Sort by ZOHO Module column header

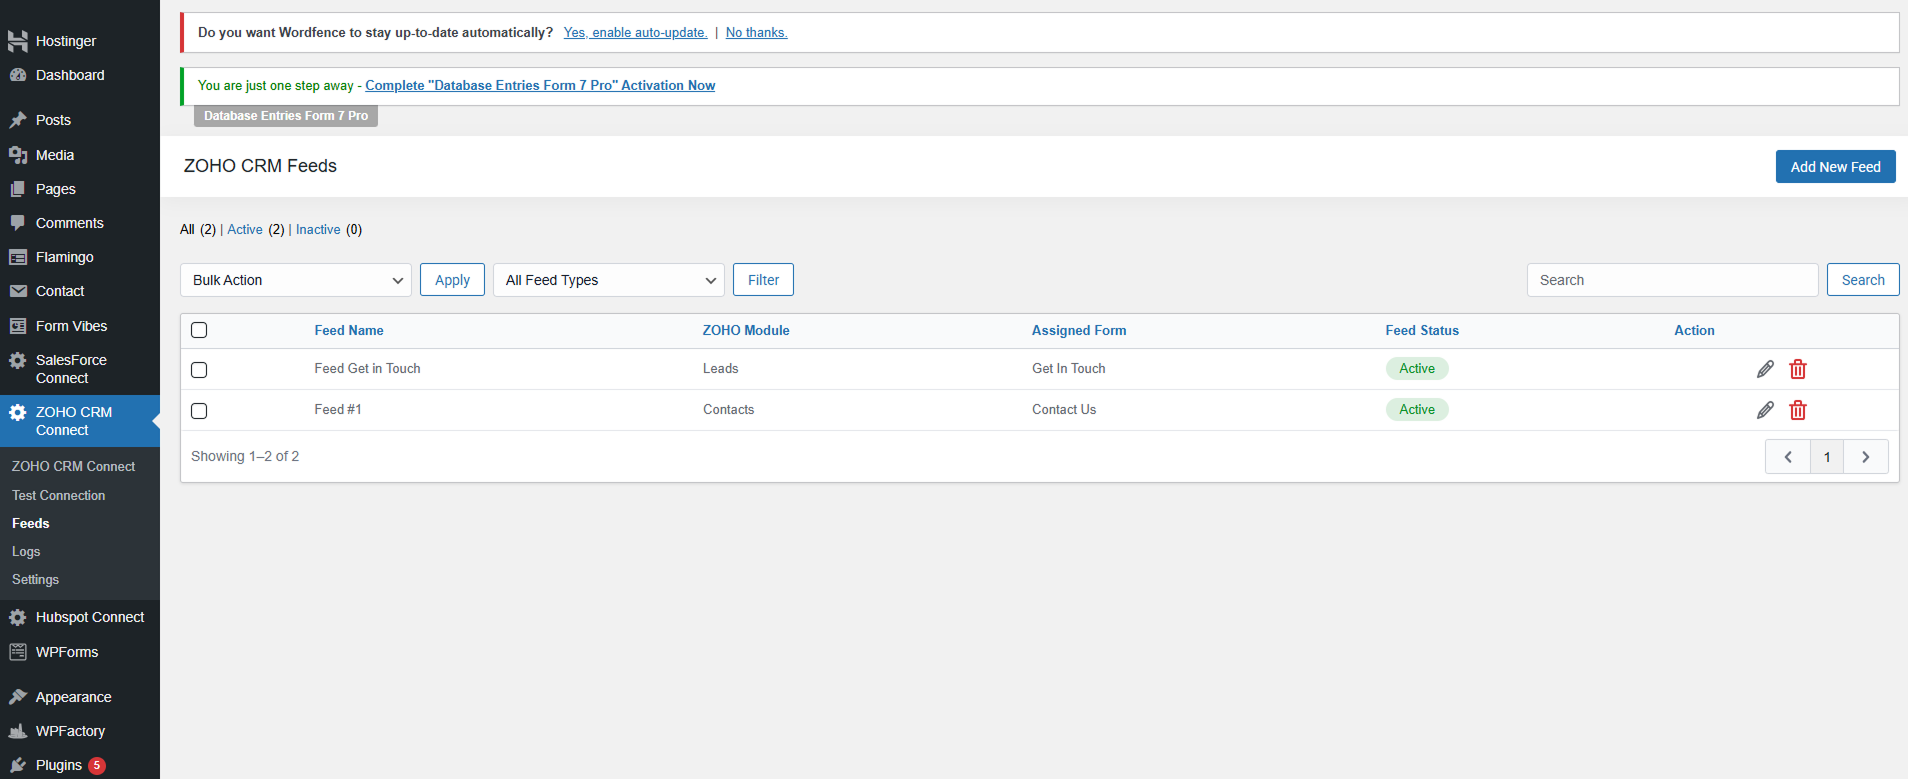point(746,331)
